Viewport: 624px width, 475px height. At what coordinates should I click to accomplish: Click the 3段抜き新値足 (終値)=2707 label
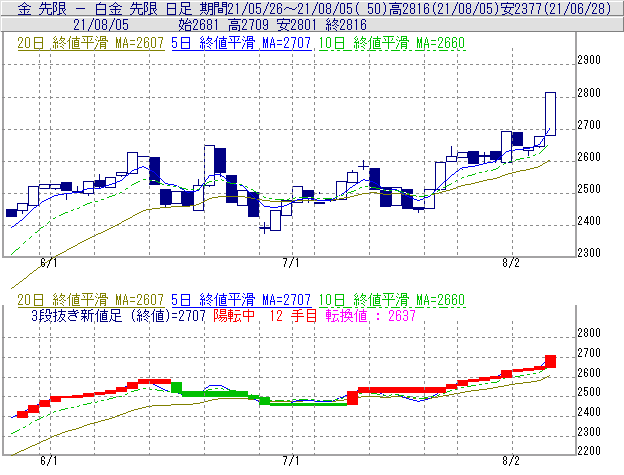pyautogui.click(x=119, y=316)
